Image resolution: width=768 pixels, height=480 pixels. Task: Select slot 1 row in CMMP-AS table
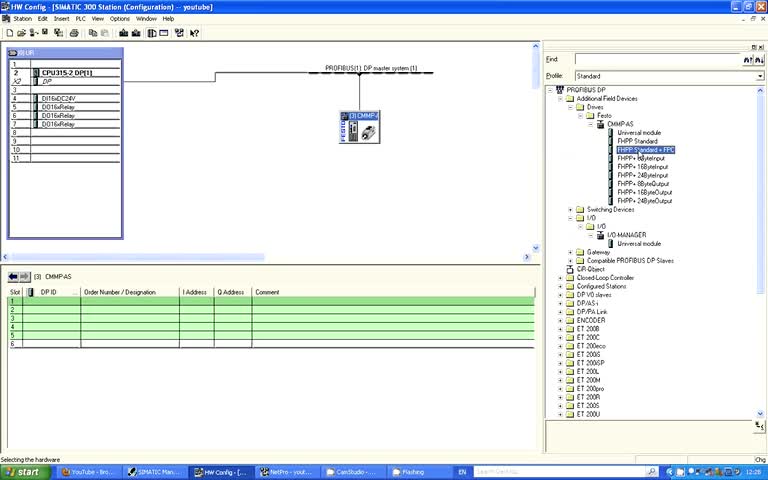click(x=271, y=301)
